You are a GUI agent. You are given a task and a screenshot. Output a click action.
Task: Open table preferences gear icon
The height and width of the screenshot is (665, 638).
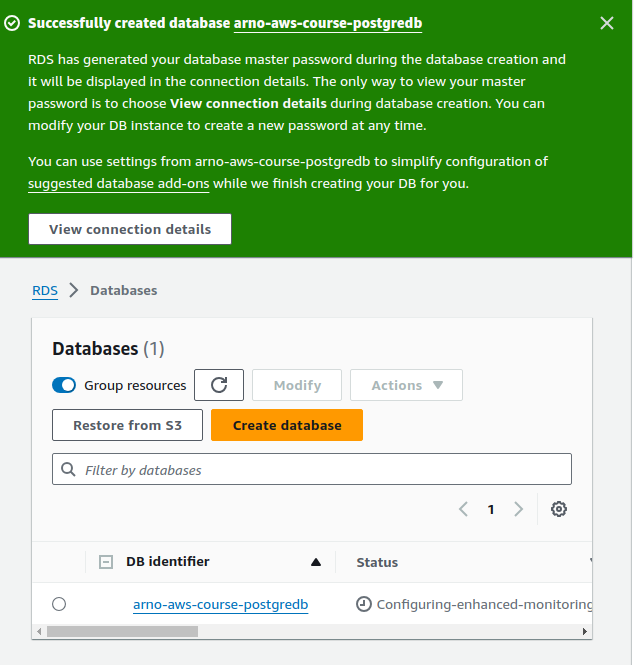tap(559, 509)
